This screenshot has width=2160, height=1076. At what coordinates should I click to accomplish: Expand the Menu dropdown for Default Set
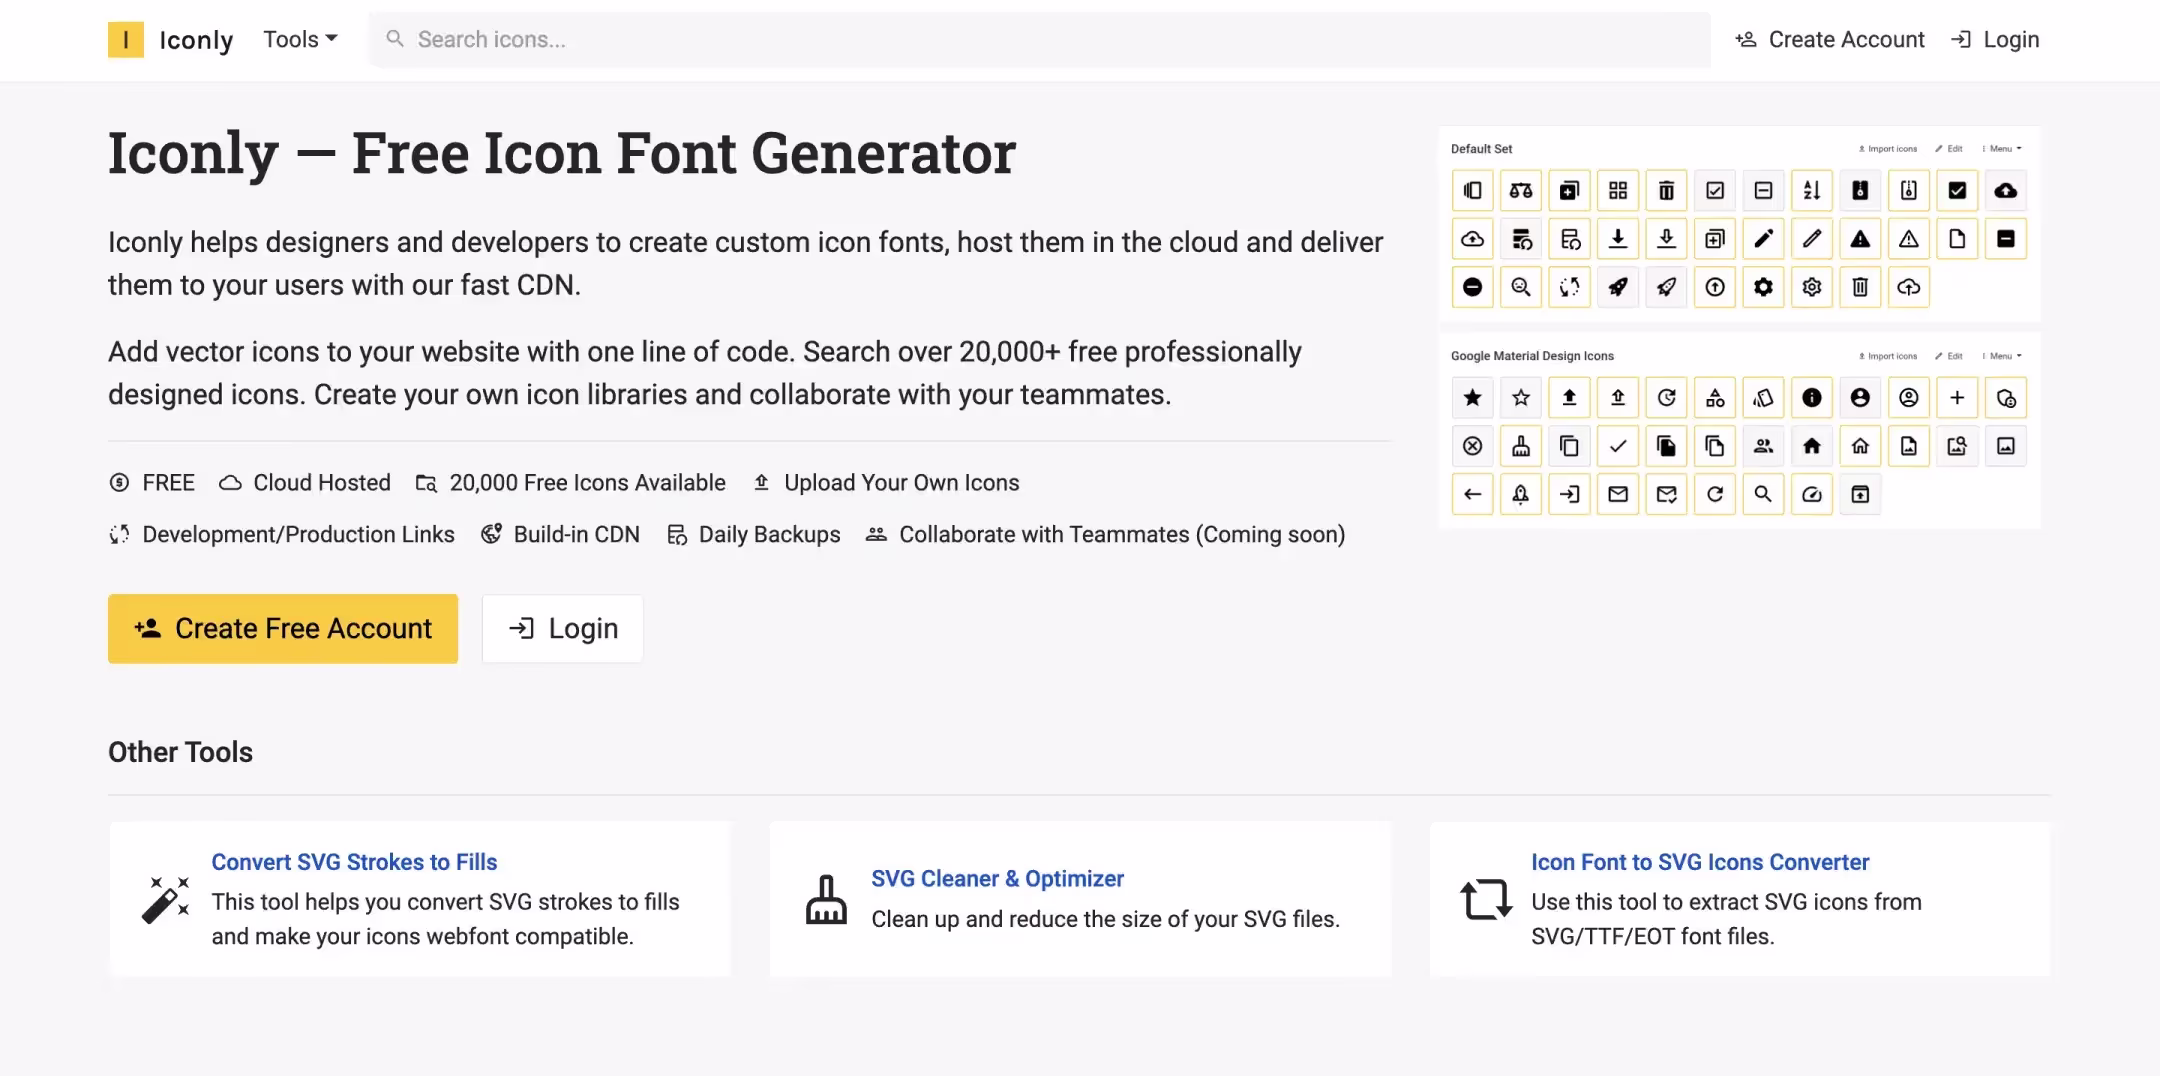[2003, 149]
